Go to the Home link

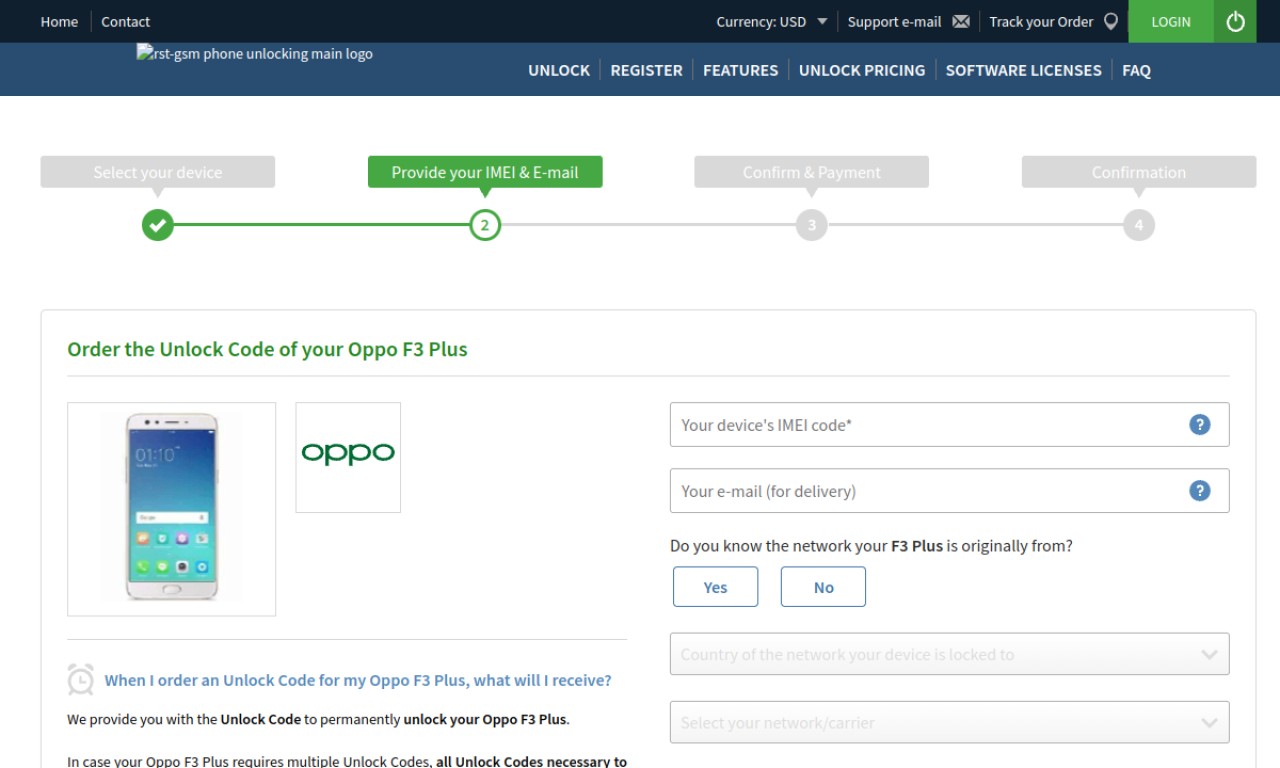pyautogui.click(x=59, y=21)
